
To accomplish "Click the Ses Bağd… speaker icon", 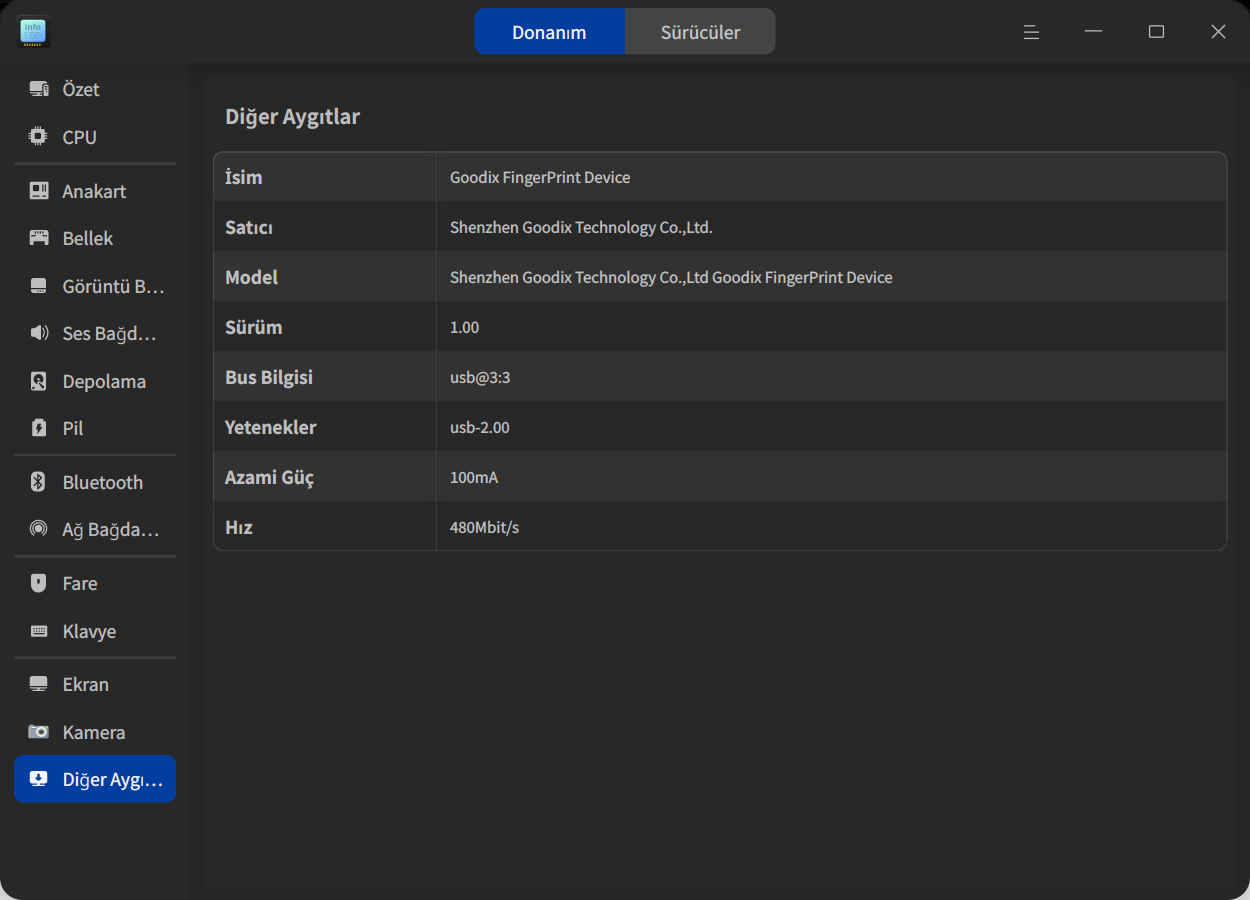I will tap(39, 333).
